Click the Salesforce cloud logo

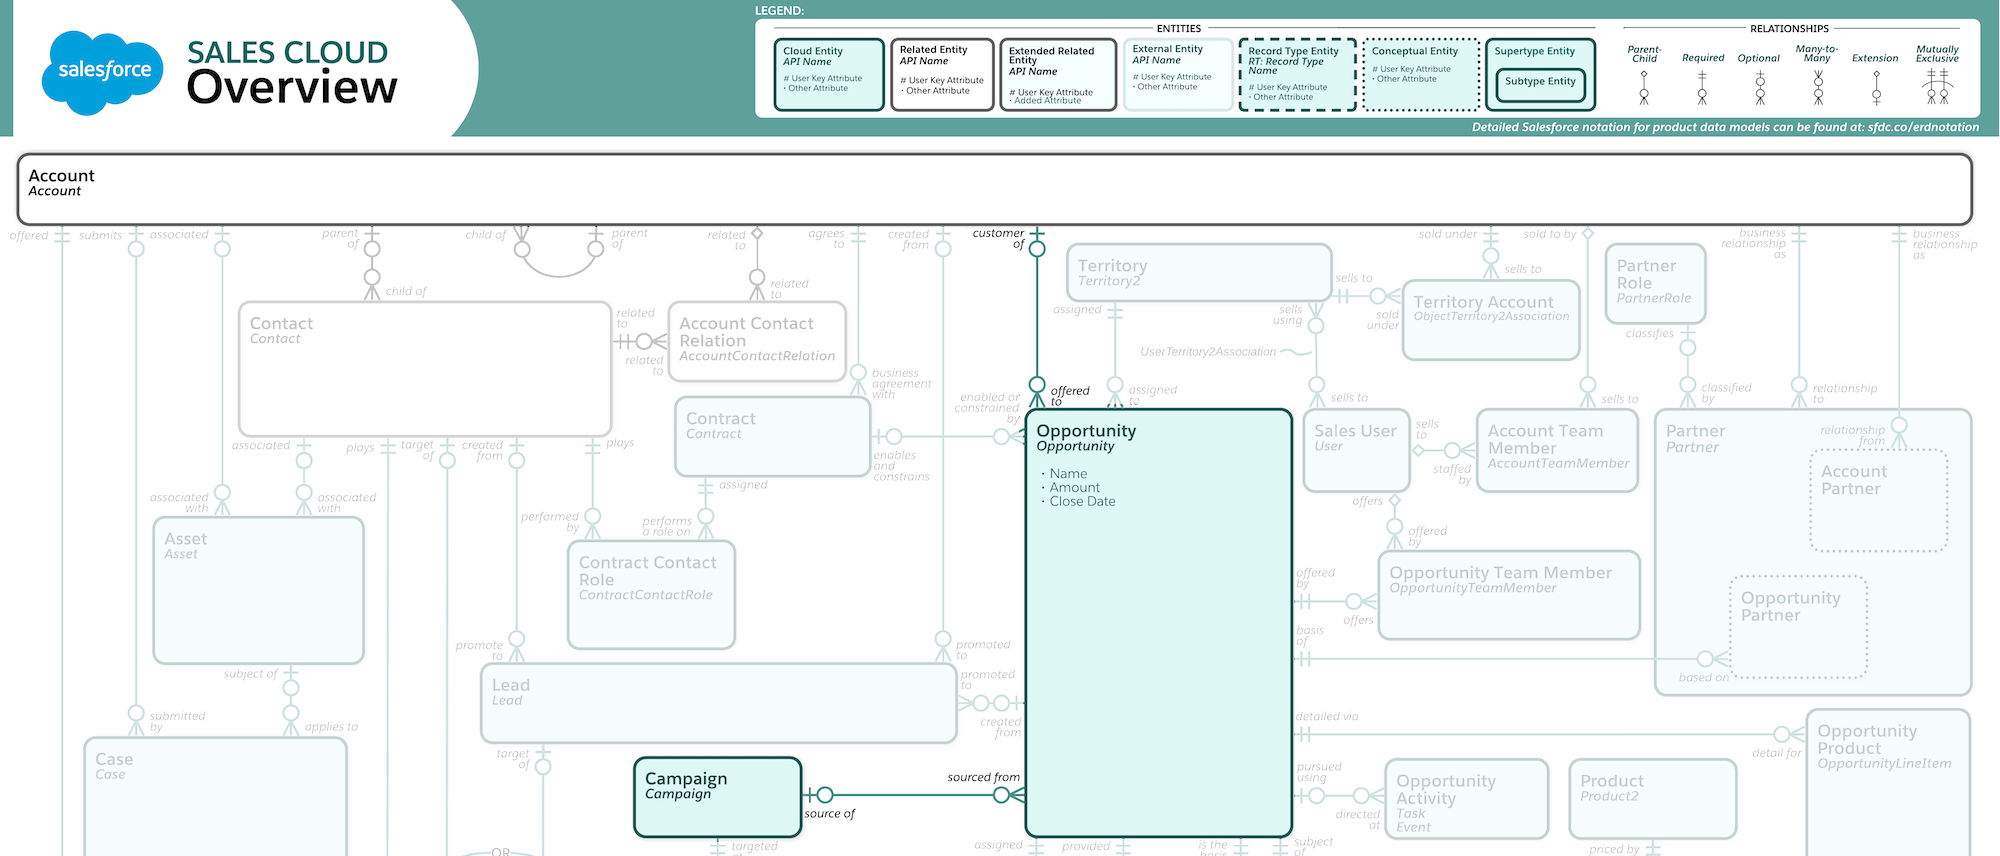click(x=103, y=72)
